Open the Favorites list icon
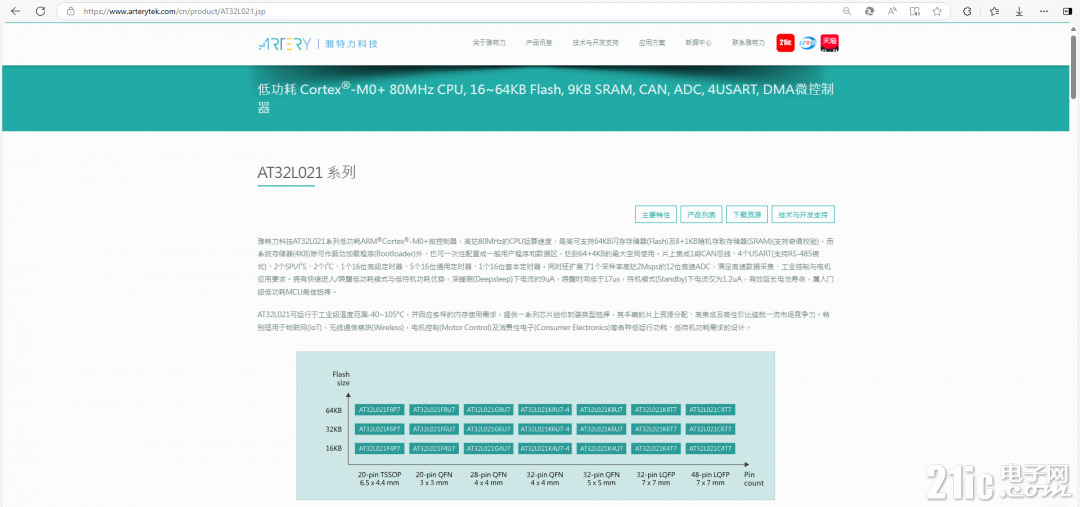Screen dimensions: 1080x507 point(994,11)
